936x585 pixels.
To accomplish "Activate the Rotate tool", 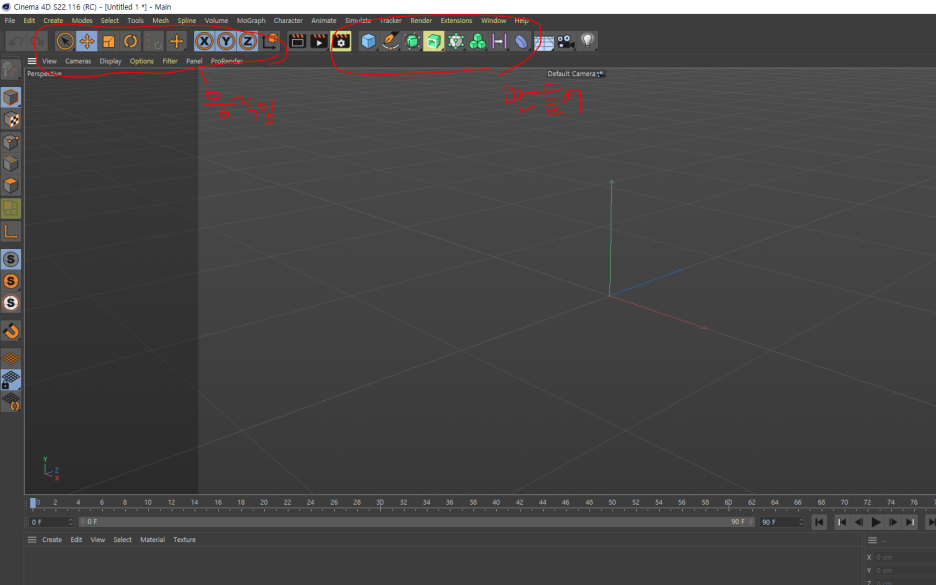I will coord(130,41).
